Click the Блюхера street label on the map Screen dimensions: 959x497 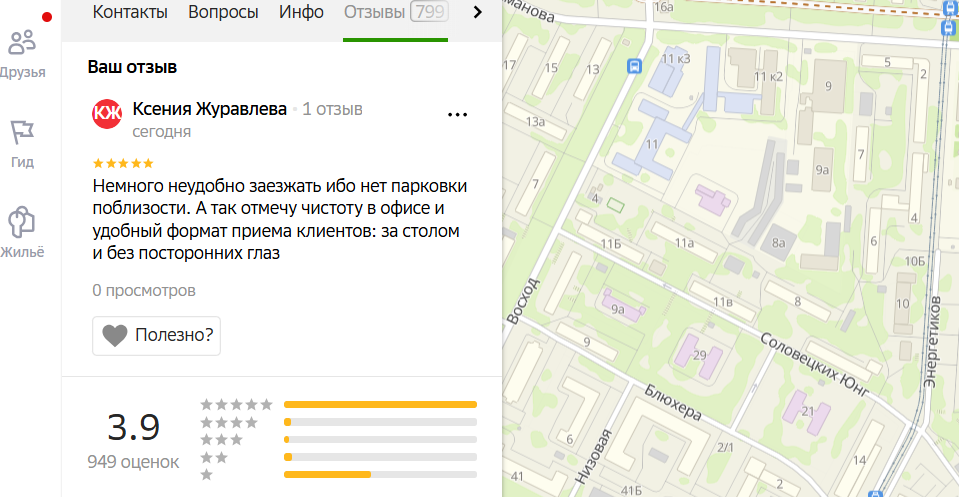click(673, 402)
